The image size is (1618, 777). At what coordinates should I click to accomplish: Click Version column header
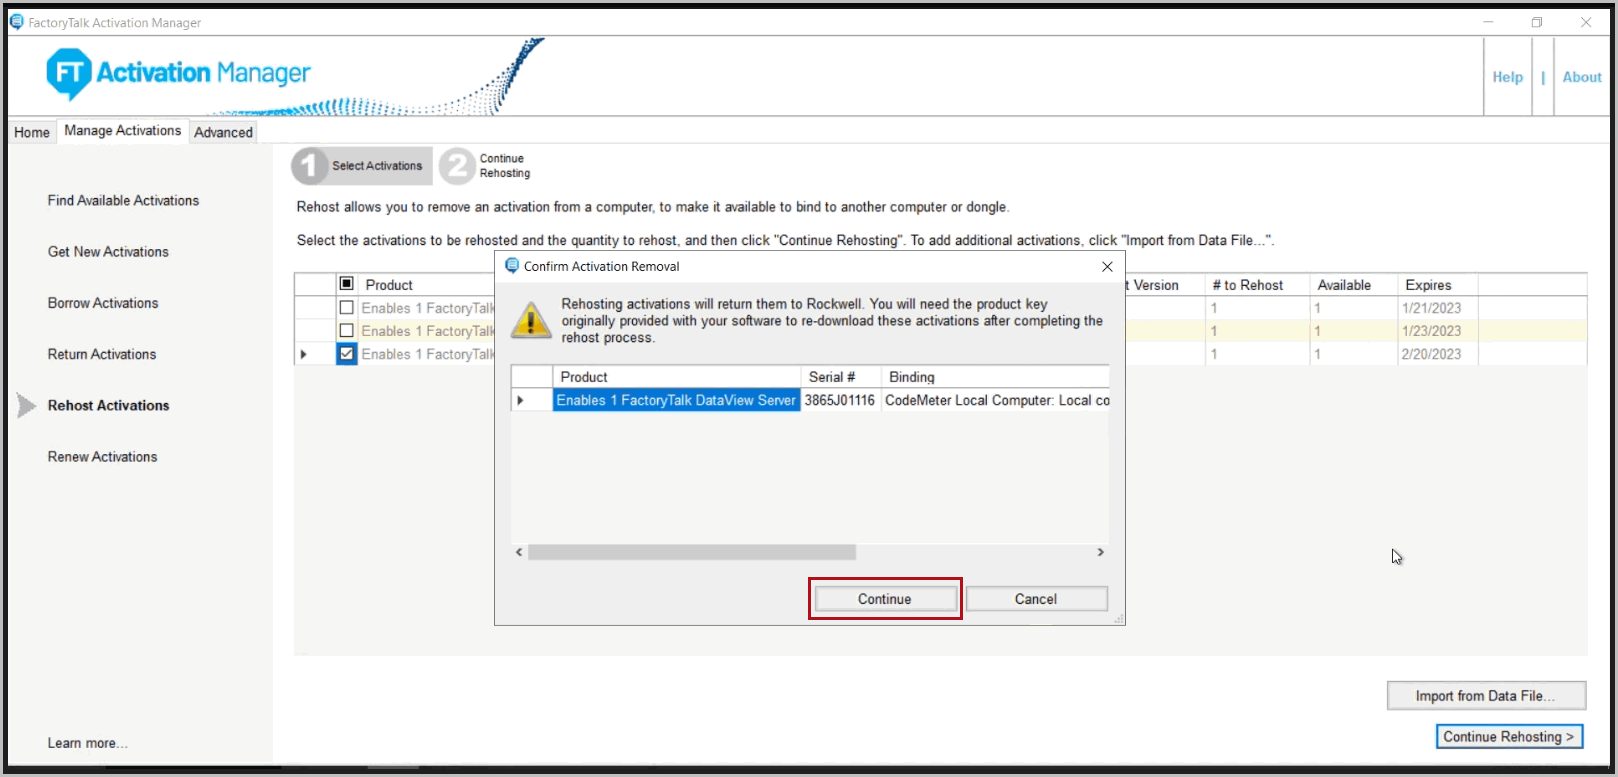(x=1164, y=285)
